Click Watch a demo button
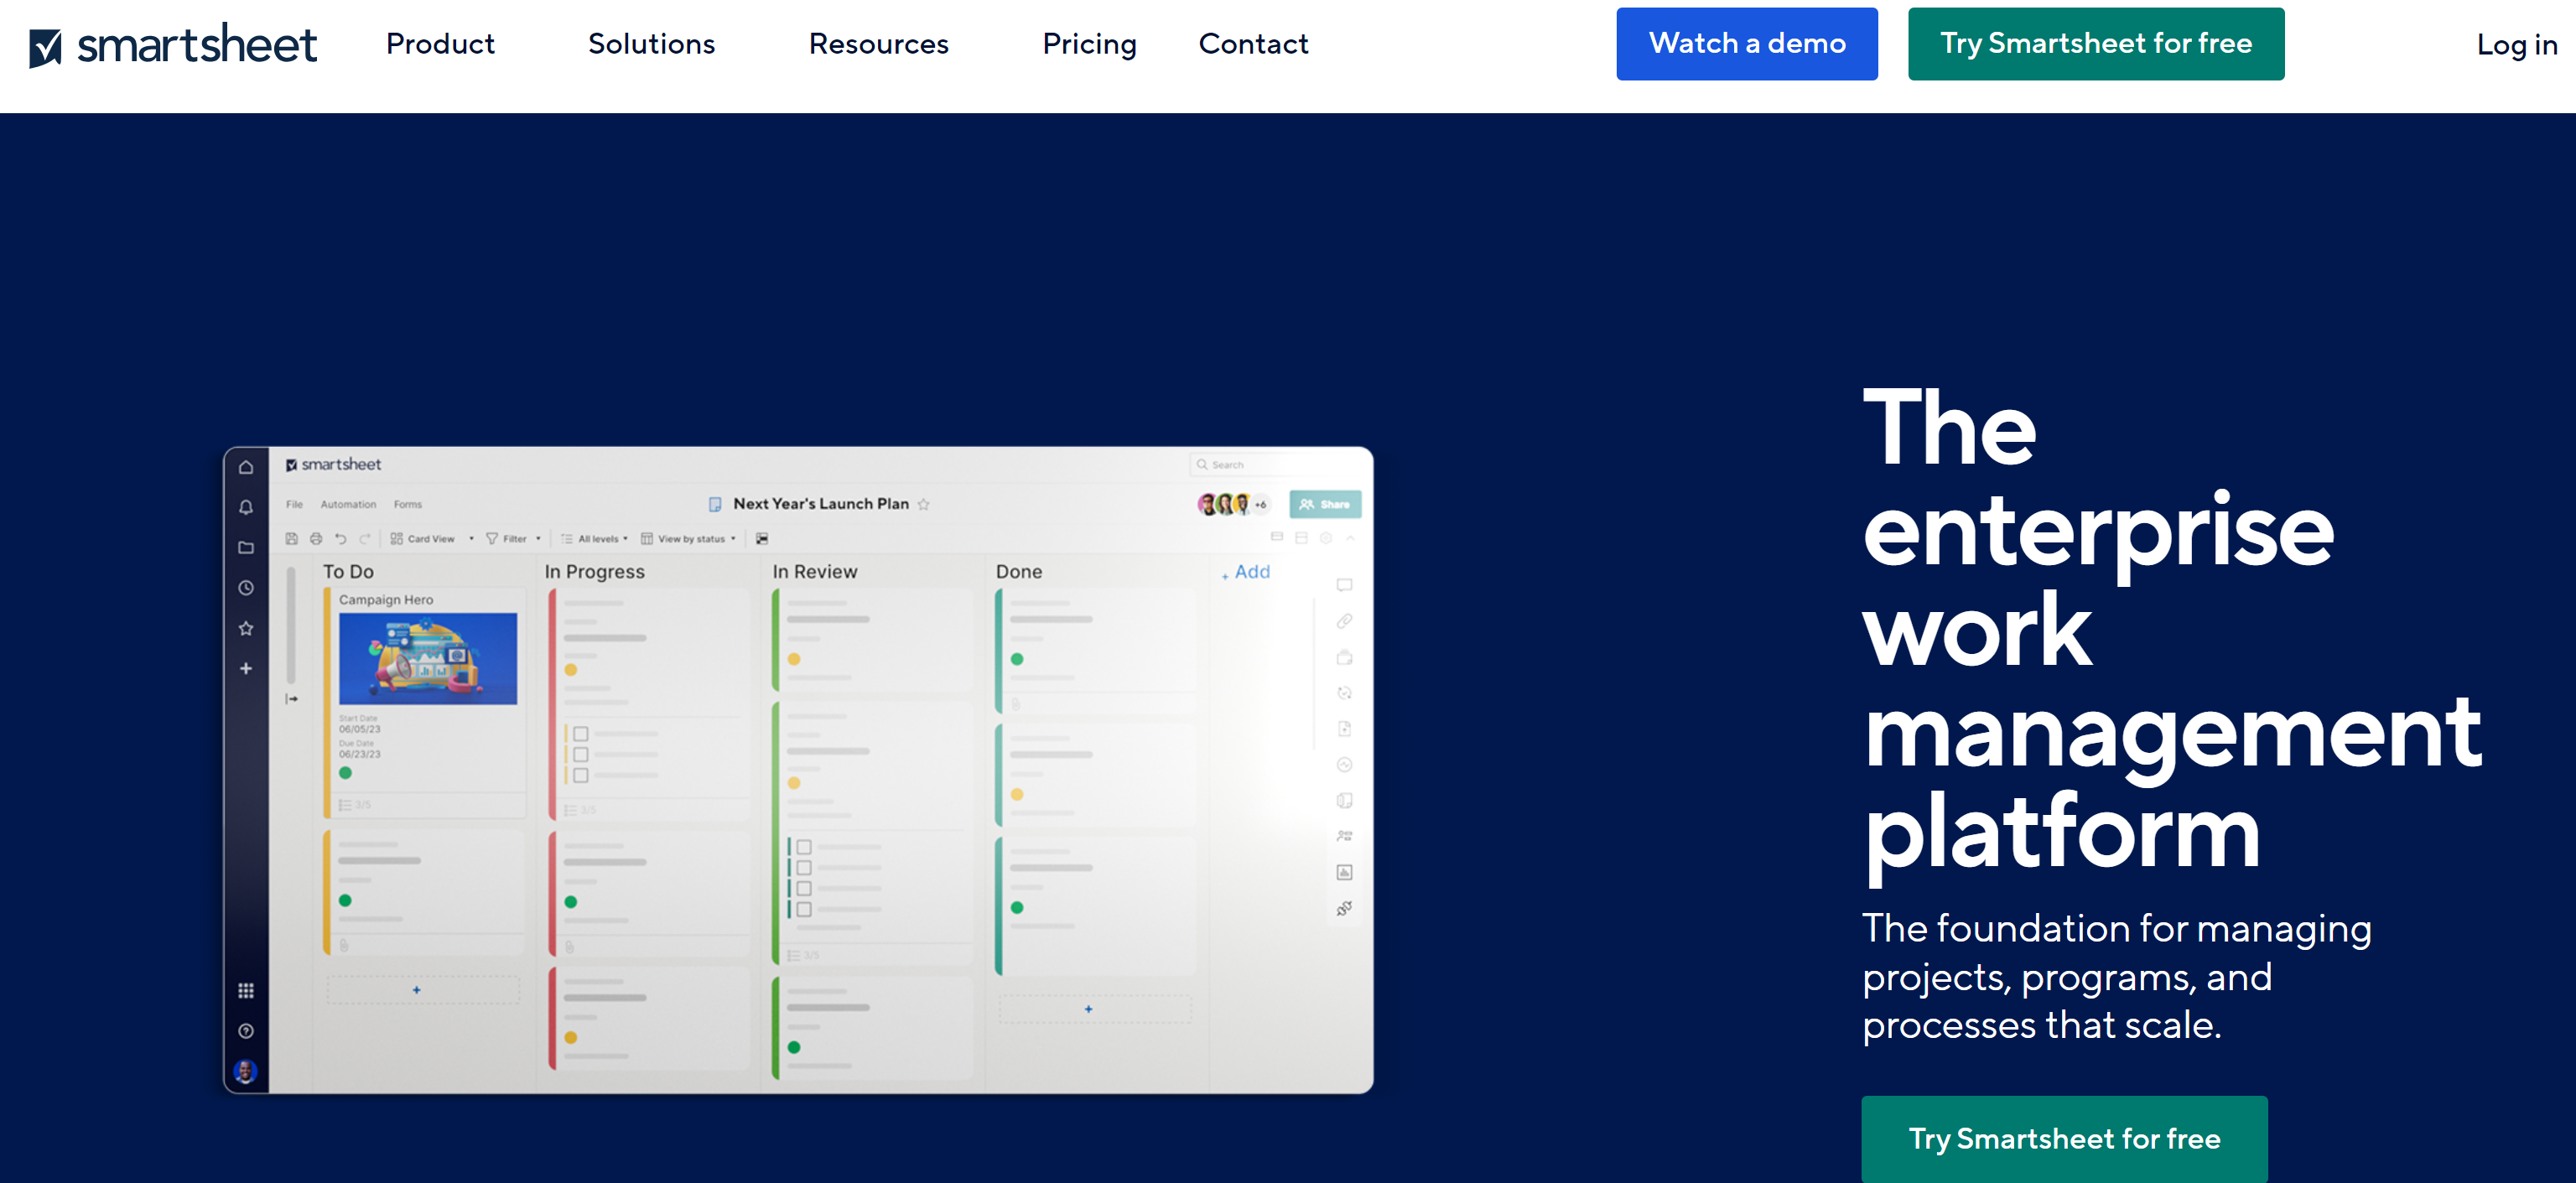Image resolution: width=2576 pixels, height=1183 pixels. pyautogui.click(x=1748, y=43)
